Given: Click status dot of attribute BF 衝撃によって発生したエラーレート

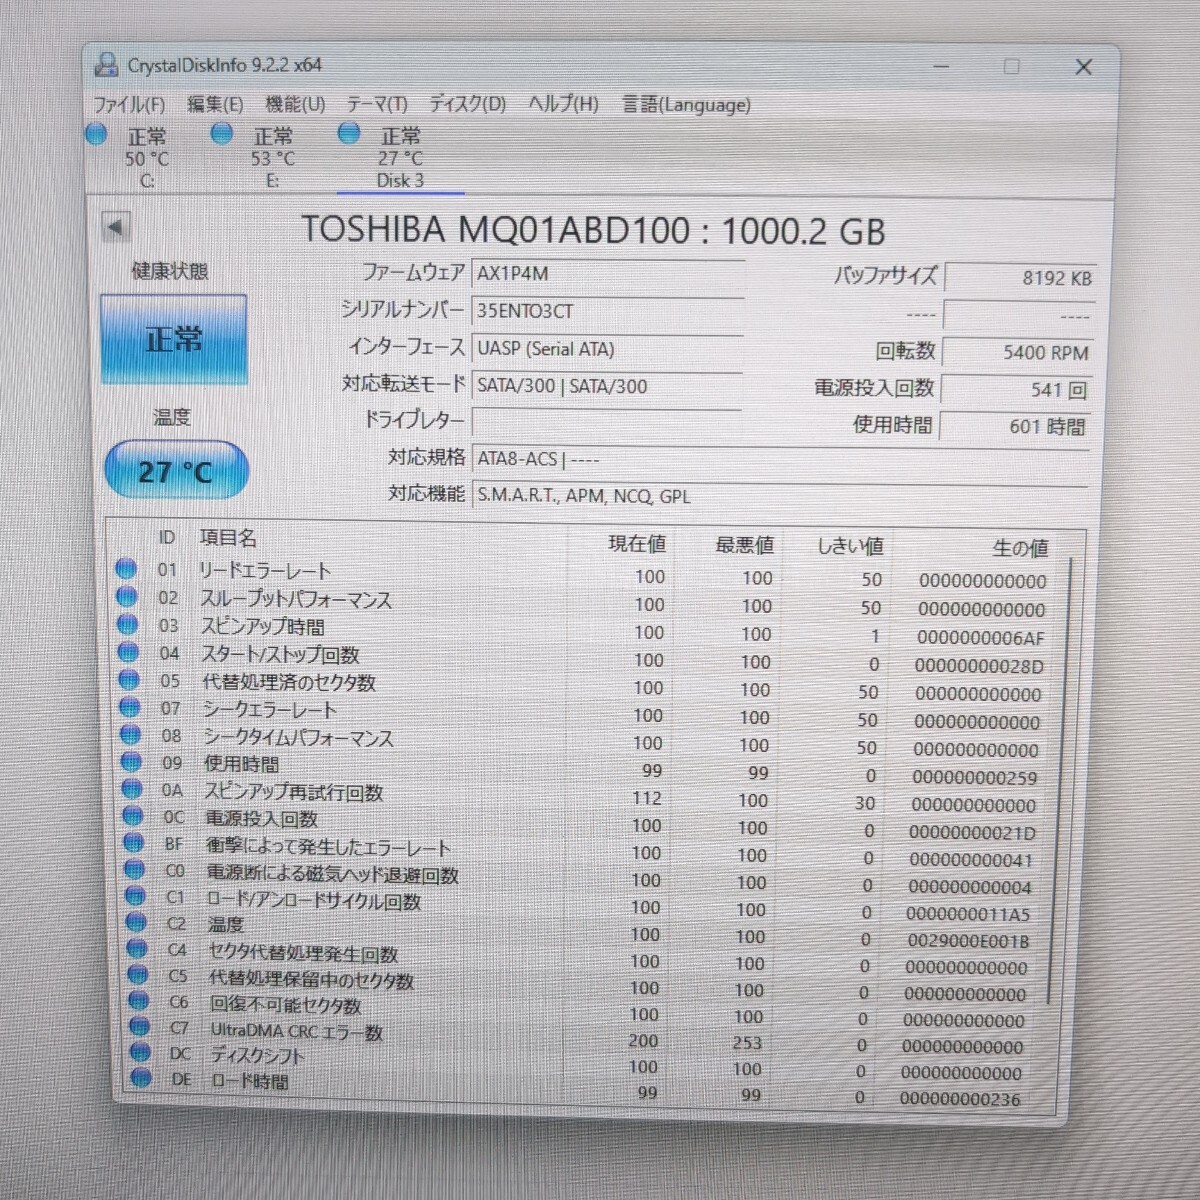Looking at the screenshot, I should [x=134, y=843].
